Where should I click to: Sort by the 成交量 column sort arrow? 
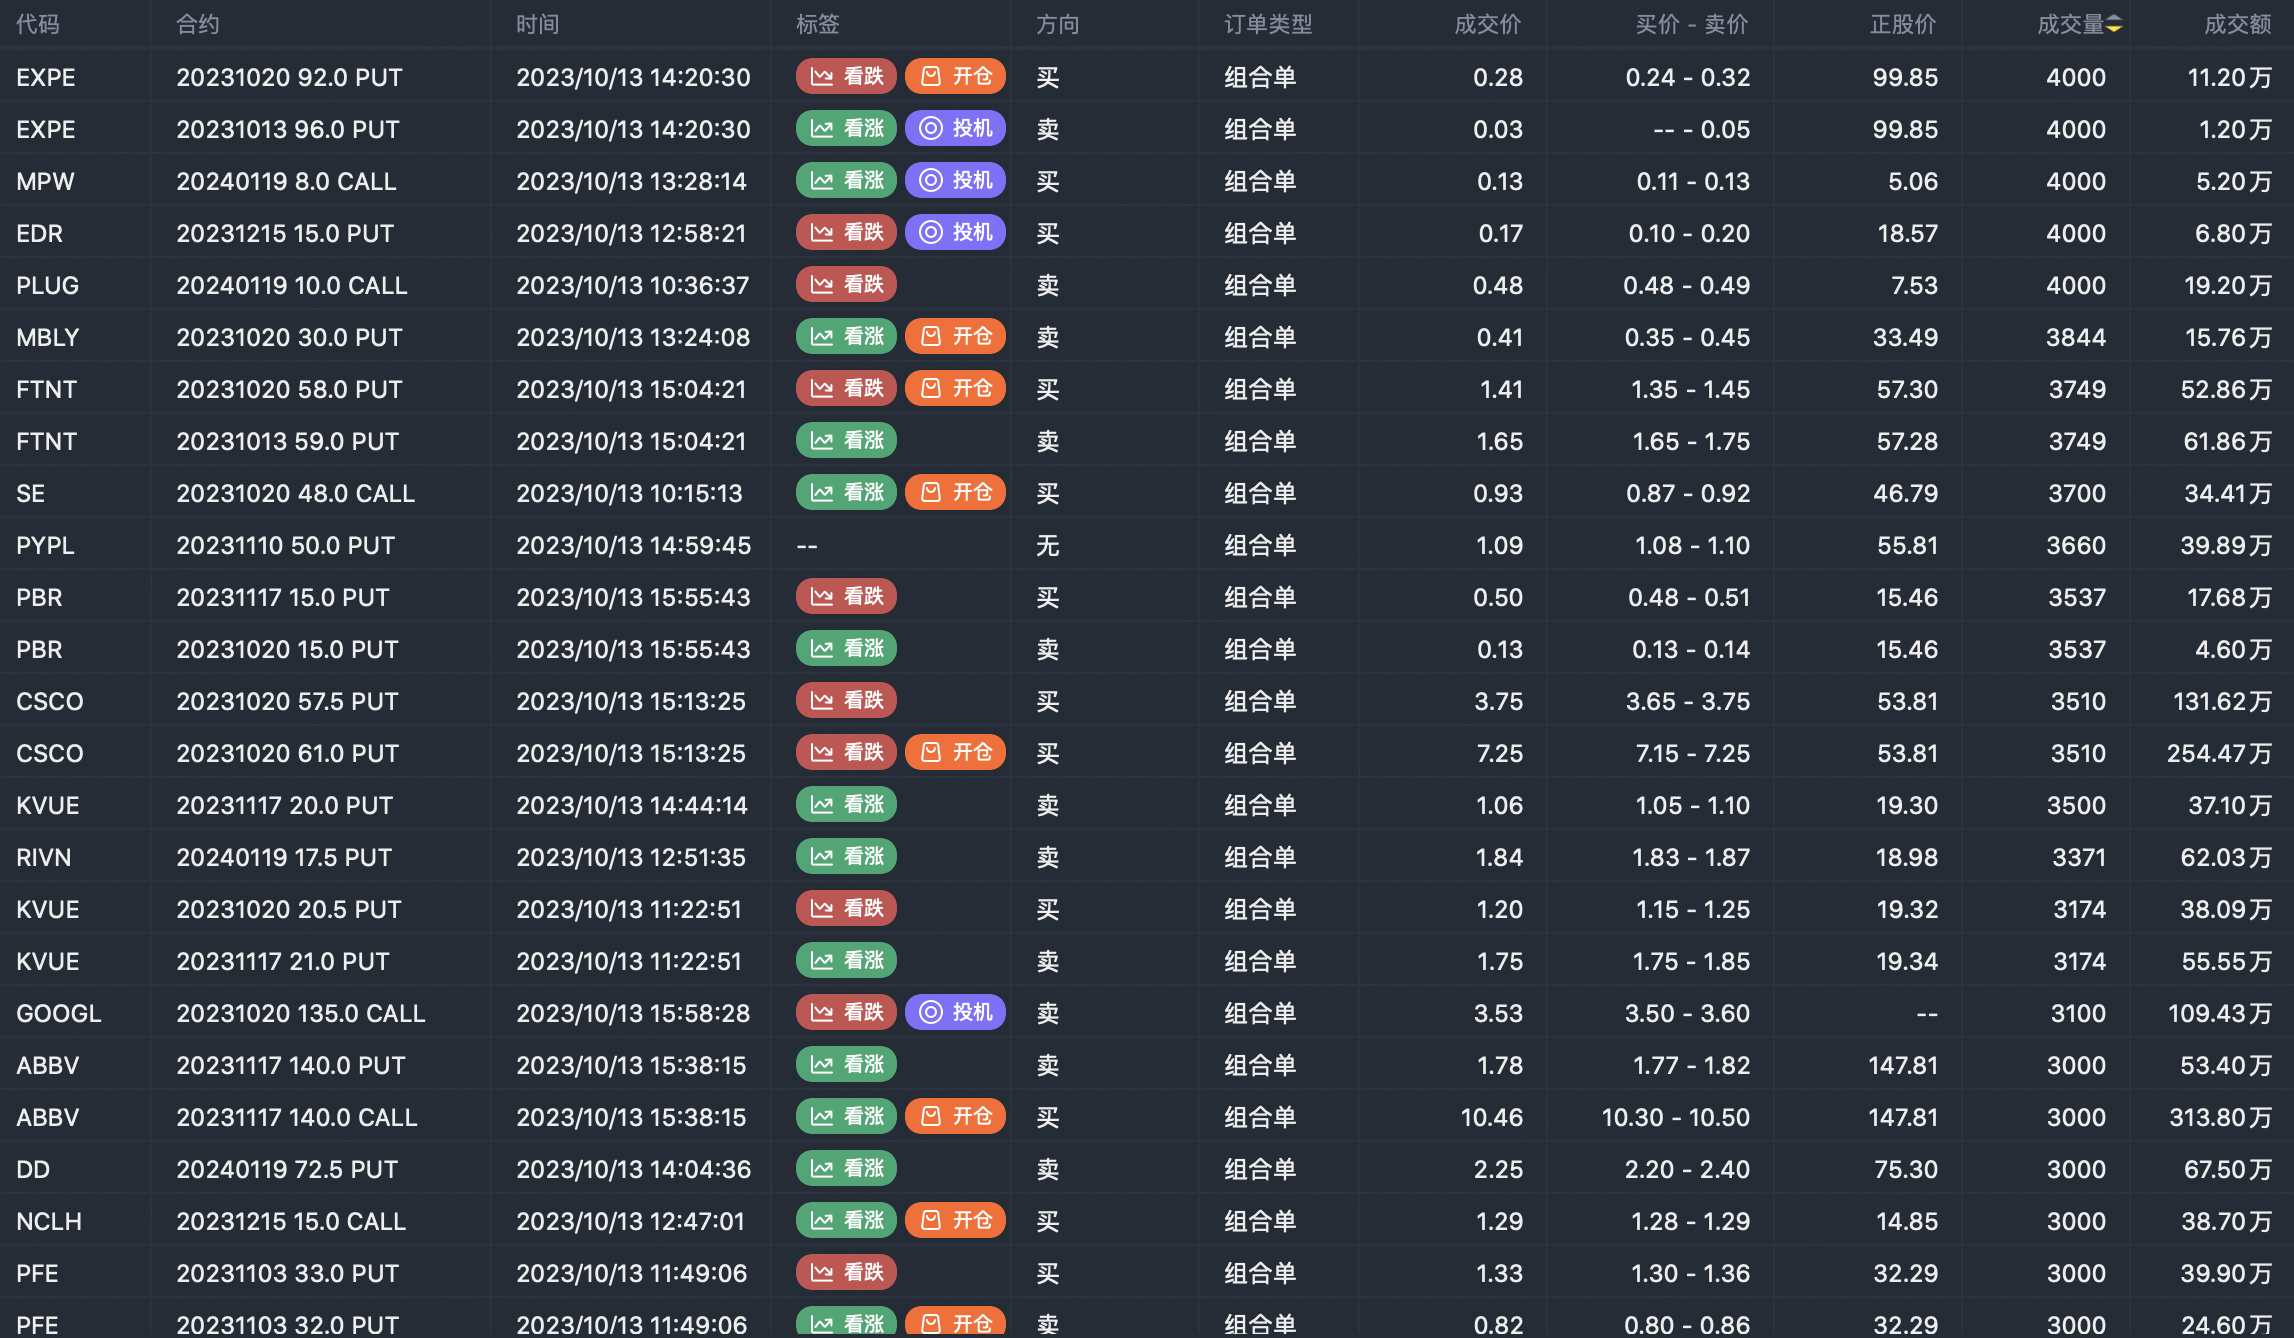pyautogui.click(x=2114, y=25)
